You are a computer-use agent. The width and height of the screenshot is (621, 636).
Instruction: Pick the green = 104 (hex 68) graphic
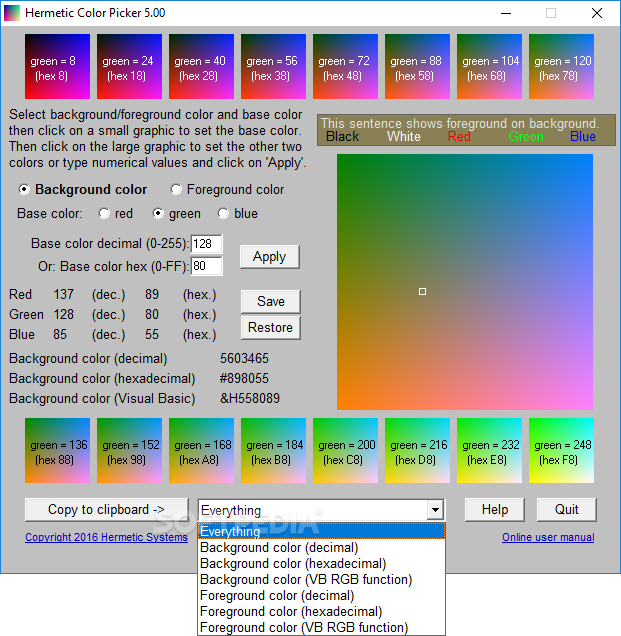[x=489, y=67]
